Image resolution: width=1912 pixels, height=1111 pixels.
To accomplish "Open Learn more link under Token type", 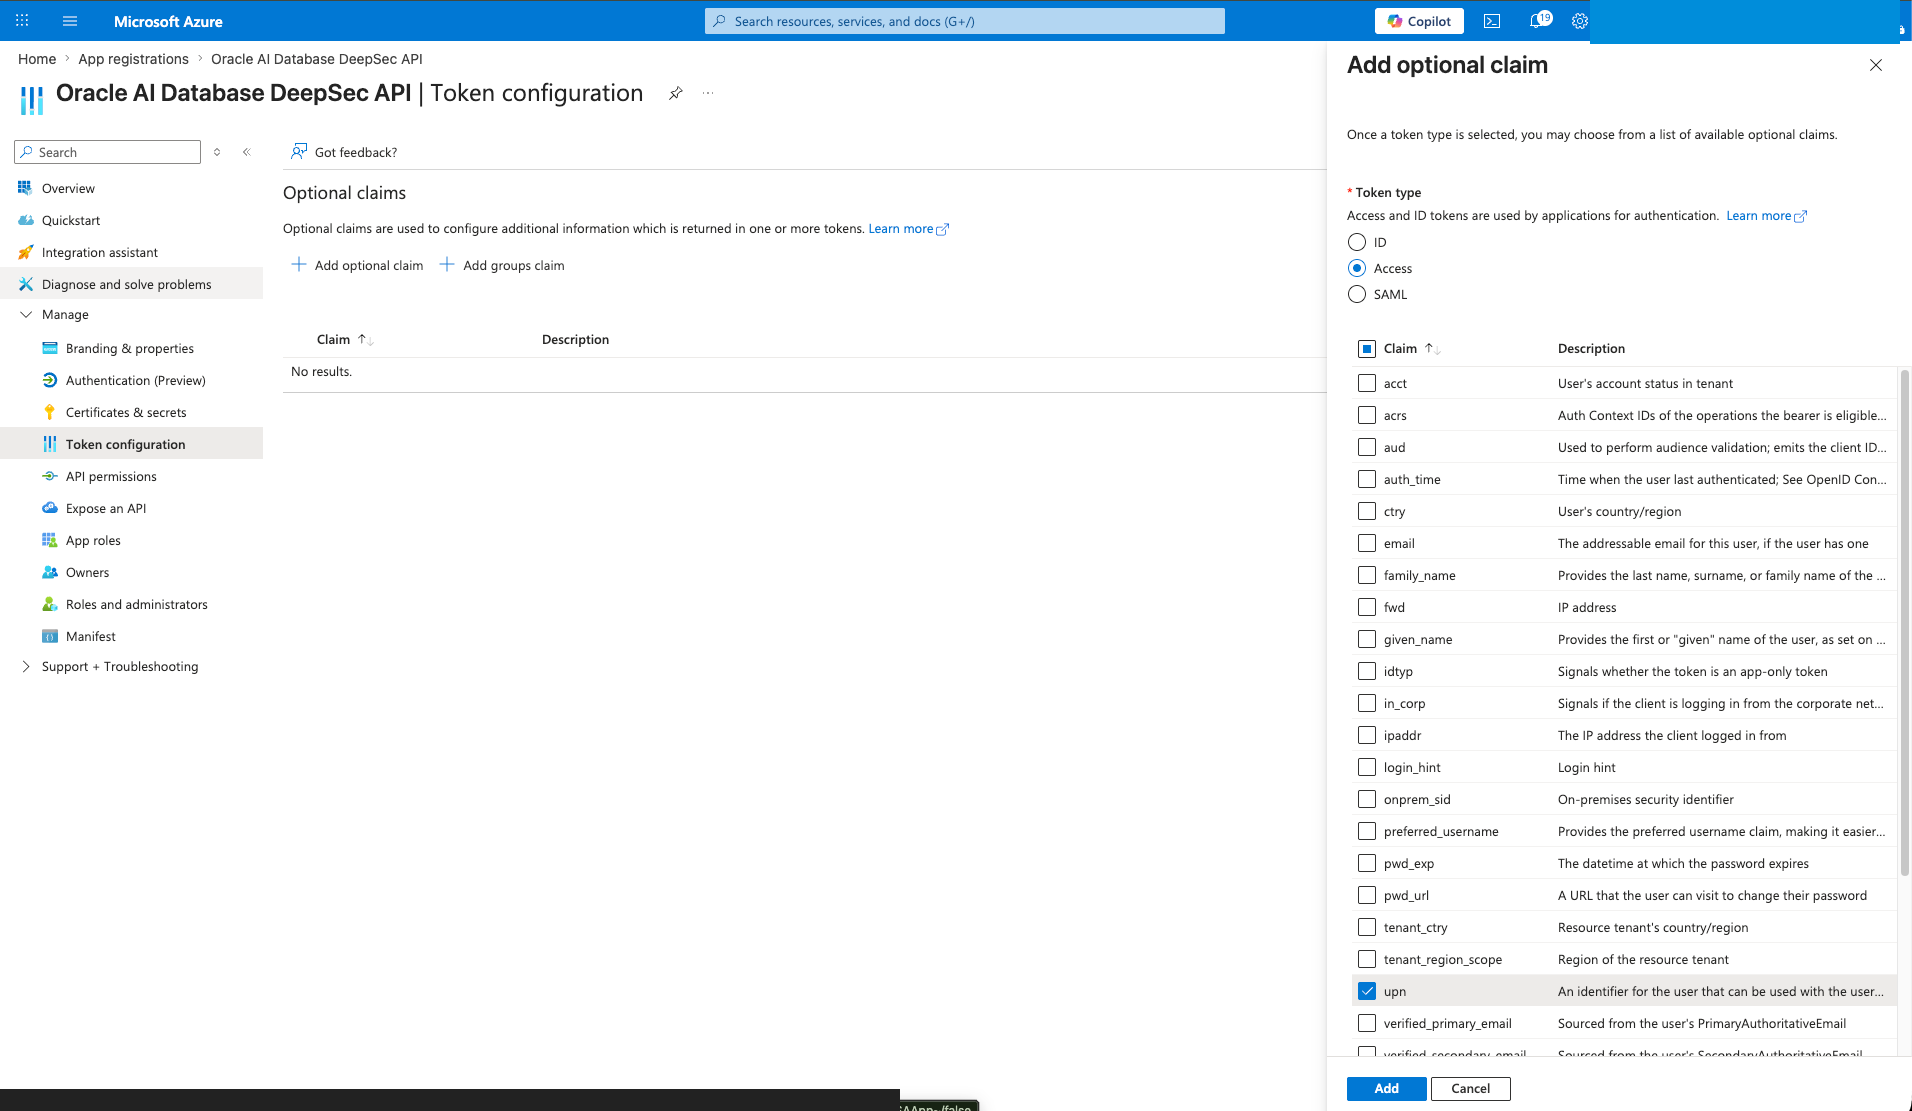I will tap(1766, 215).
